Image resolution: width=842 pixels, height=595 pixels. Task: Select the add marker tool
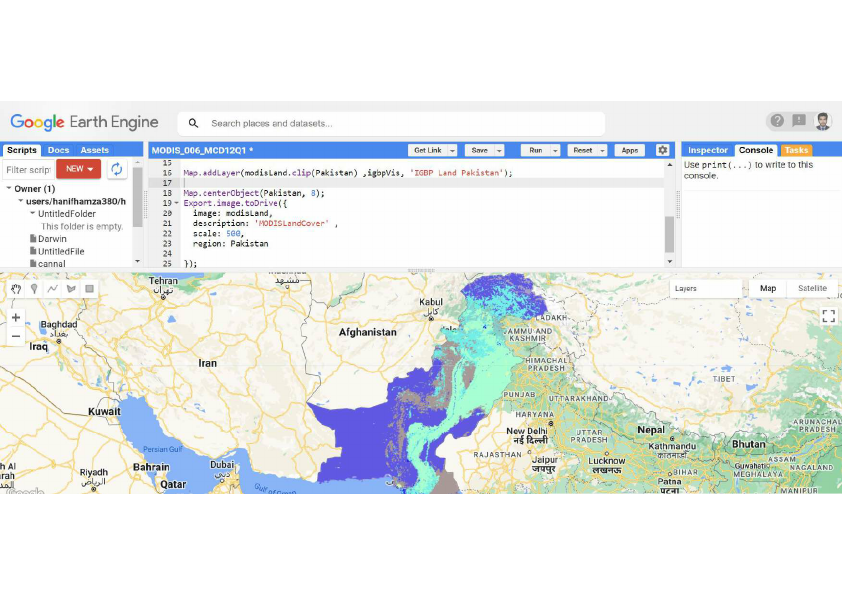tap(34, 289)
